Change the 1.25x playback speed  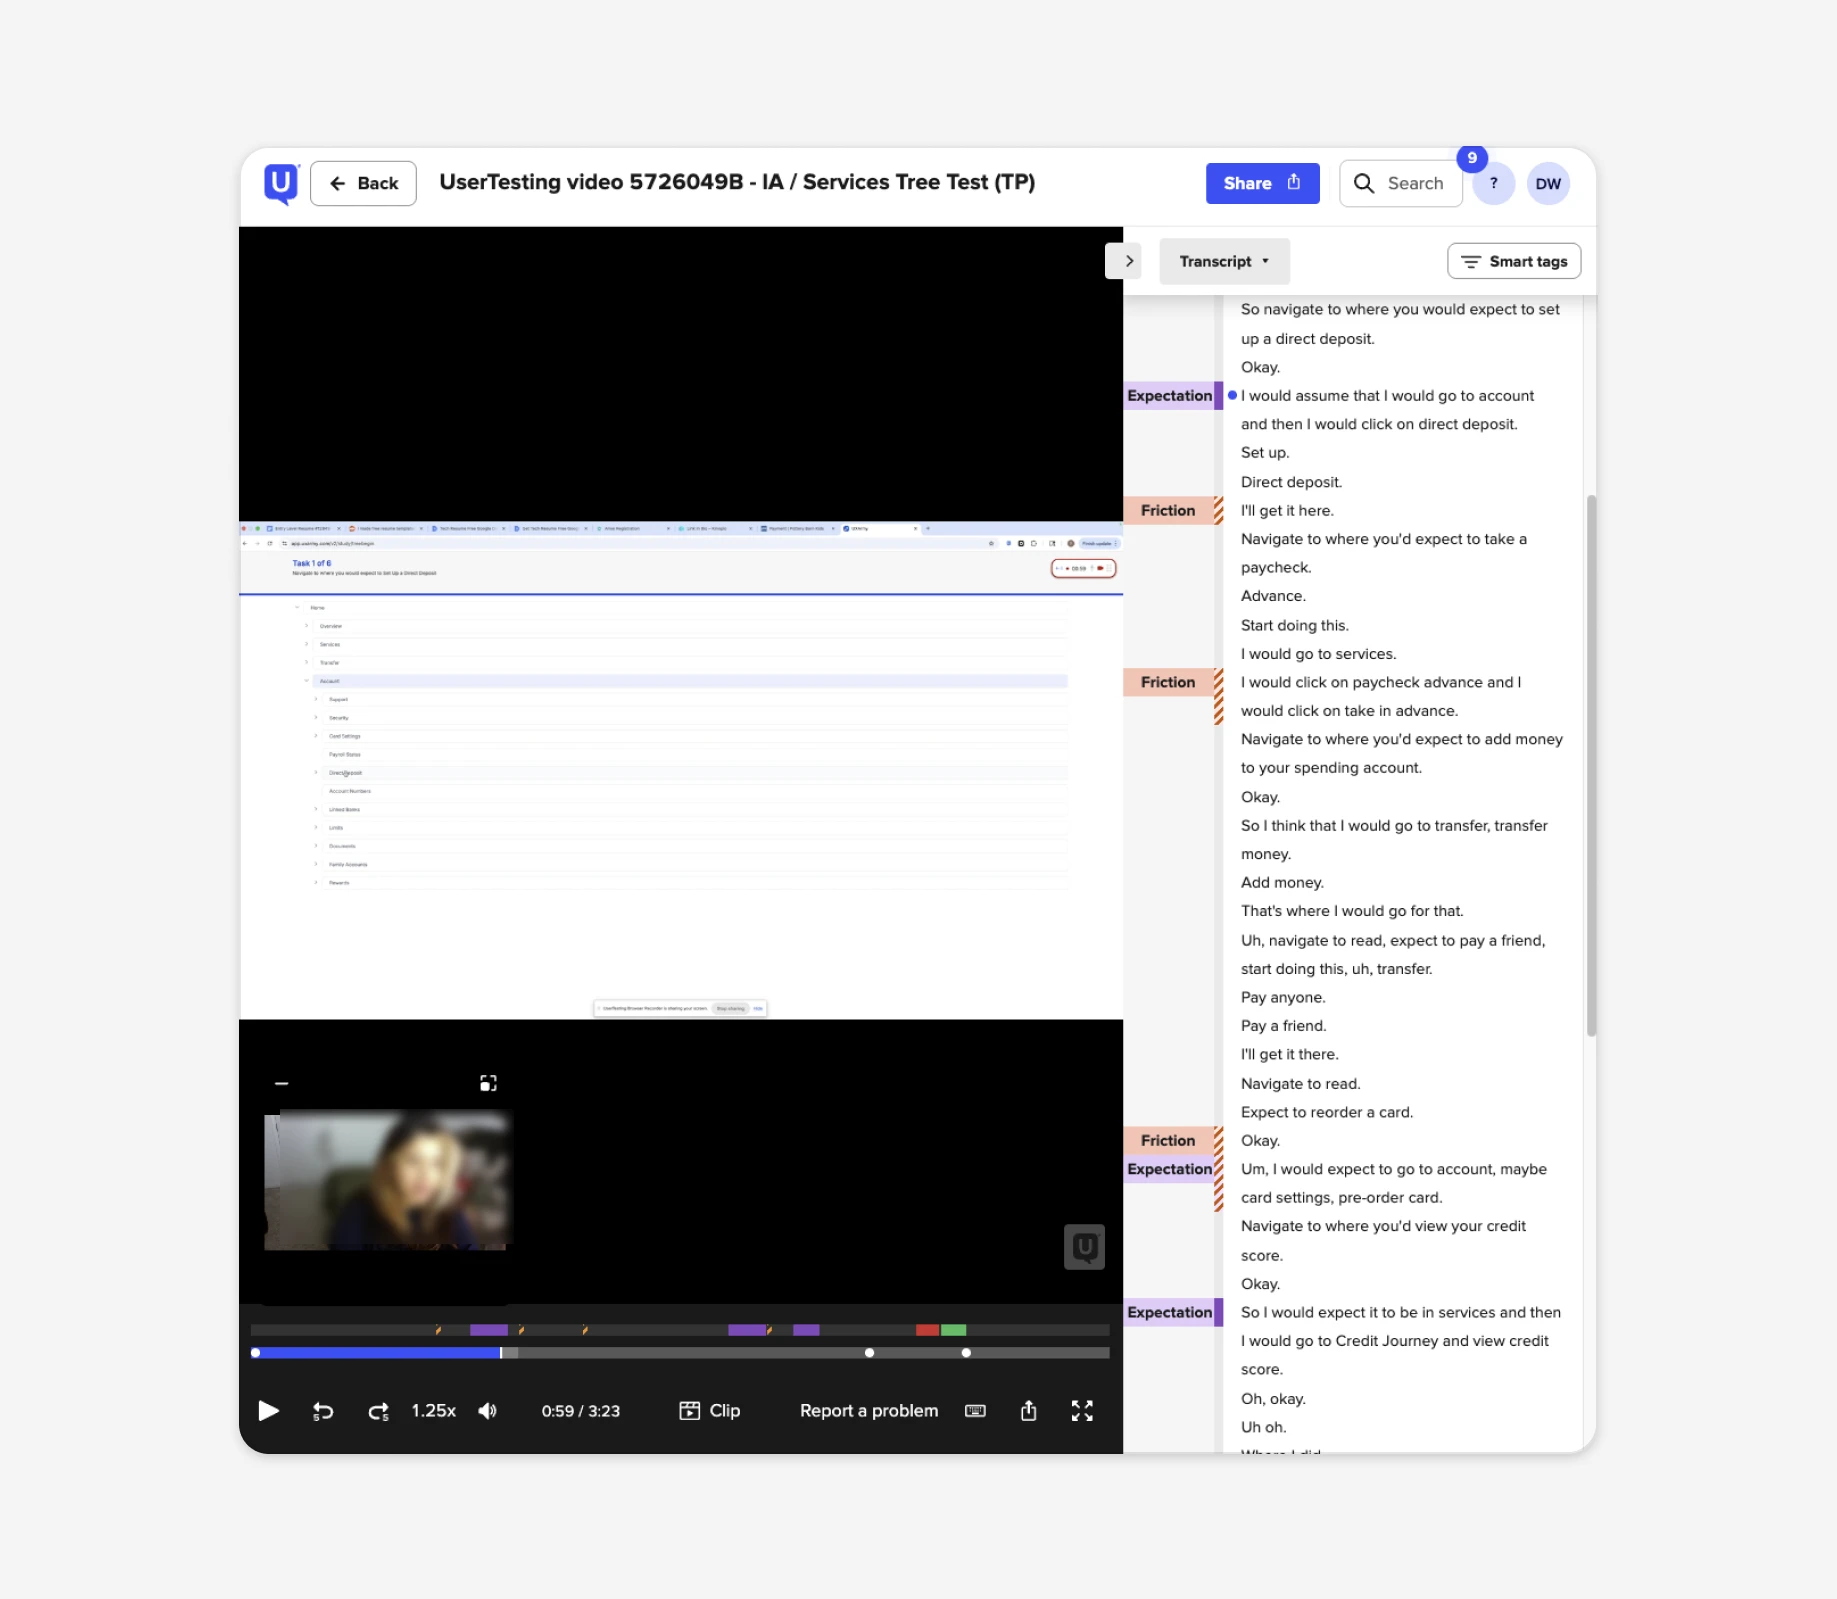[433, 1411]
